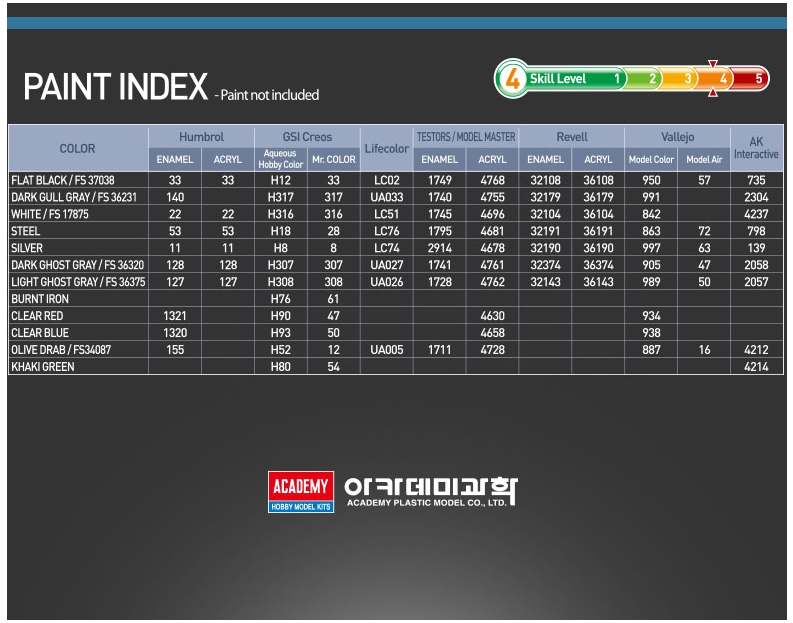Viewport: 793px width, 623px height.
Task: Click the Mr. COLOR sub-header
Action: [333, 160]
